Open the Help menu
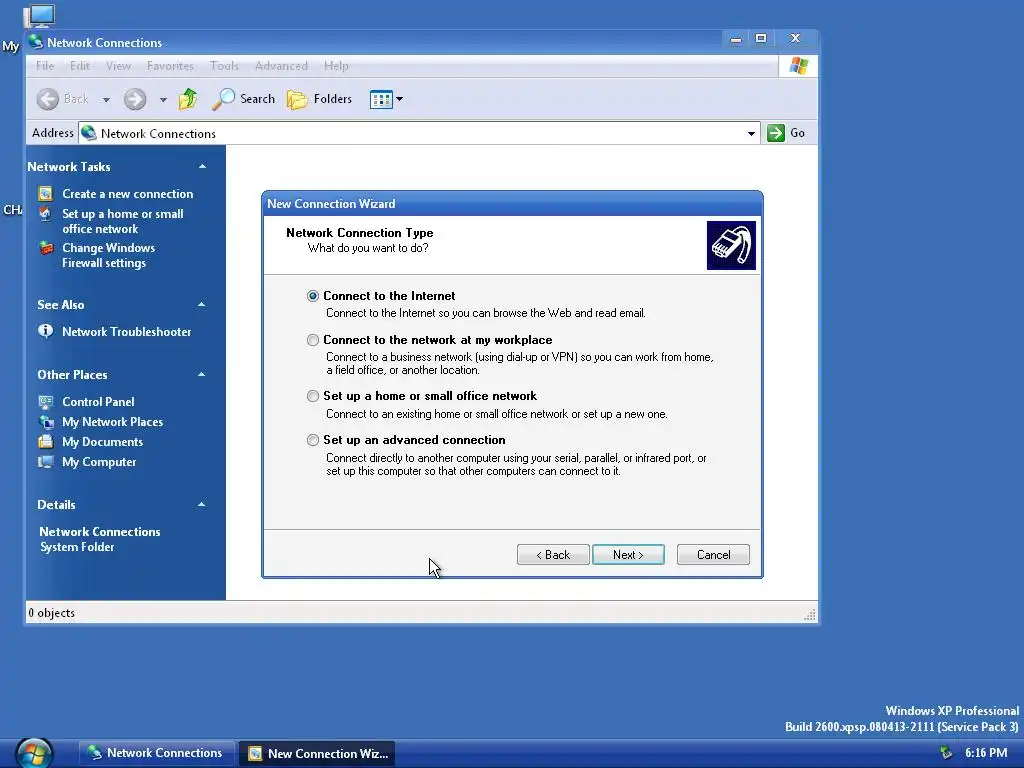Image resolution: width=1024 pixels, height=768 pixels. tap(336, 66)
